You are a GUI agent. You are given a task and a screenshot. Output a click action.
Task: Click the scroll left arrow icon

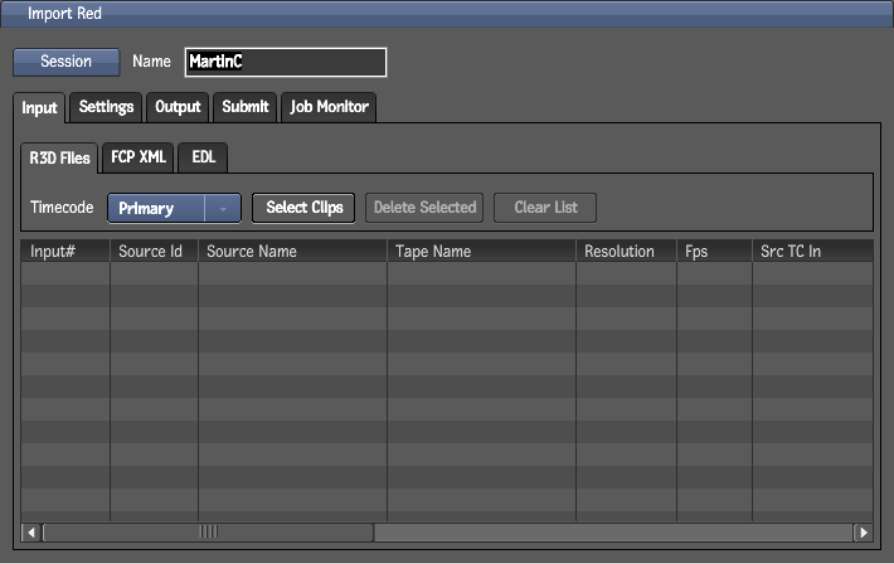(31, 532)
